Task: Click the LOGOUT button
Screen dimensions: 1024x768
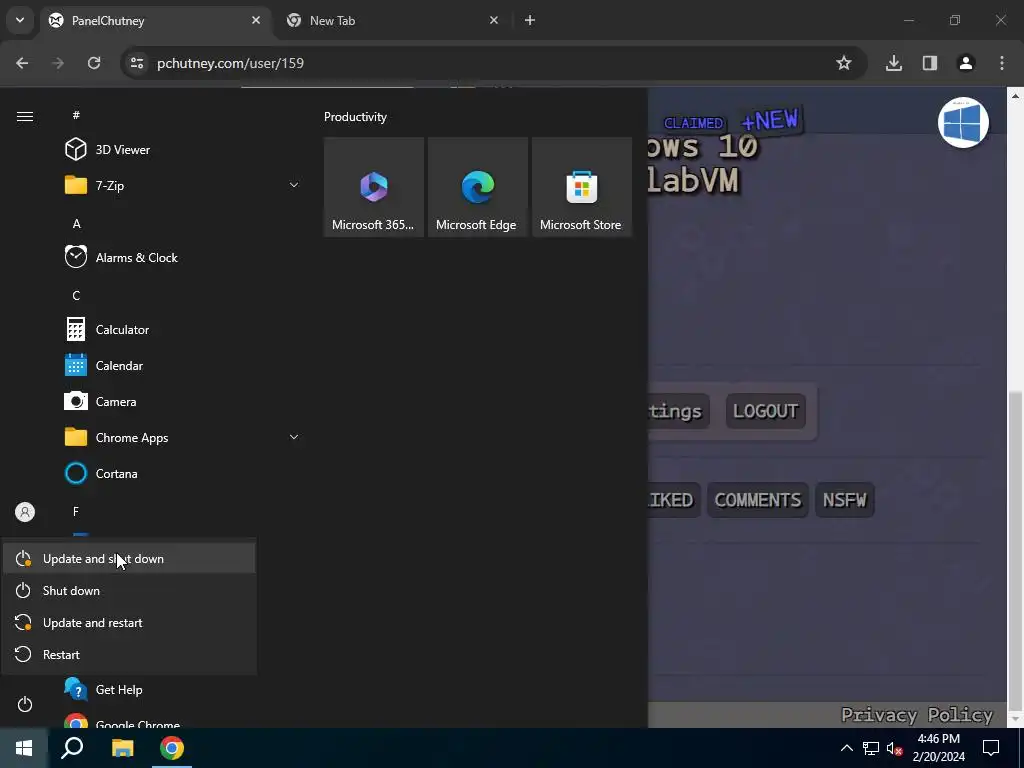Action: point(765,411)
